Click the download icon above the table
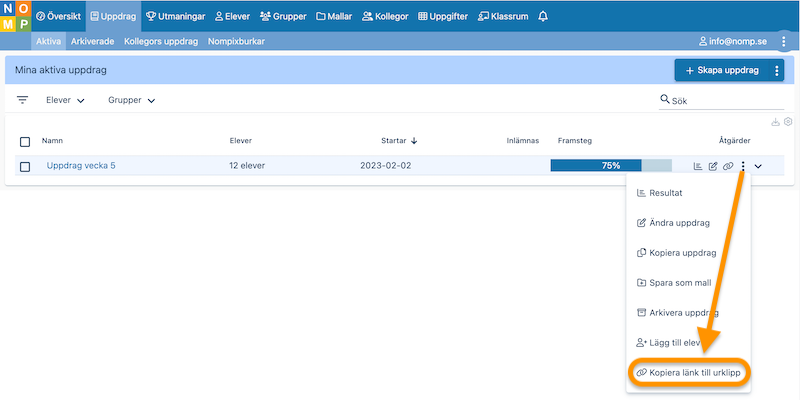 (775, 122)
